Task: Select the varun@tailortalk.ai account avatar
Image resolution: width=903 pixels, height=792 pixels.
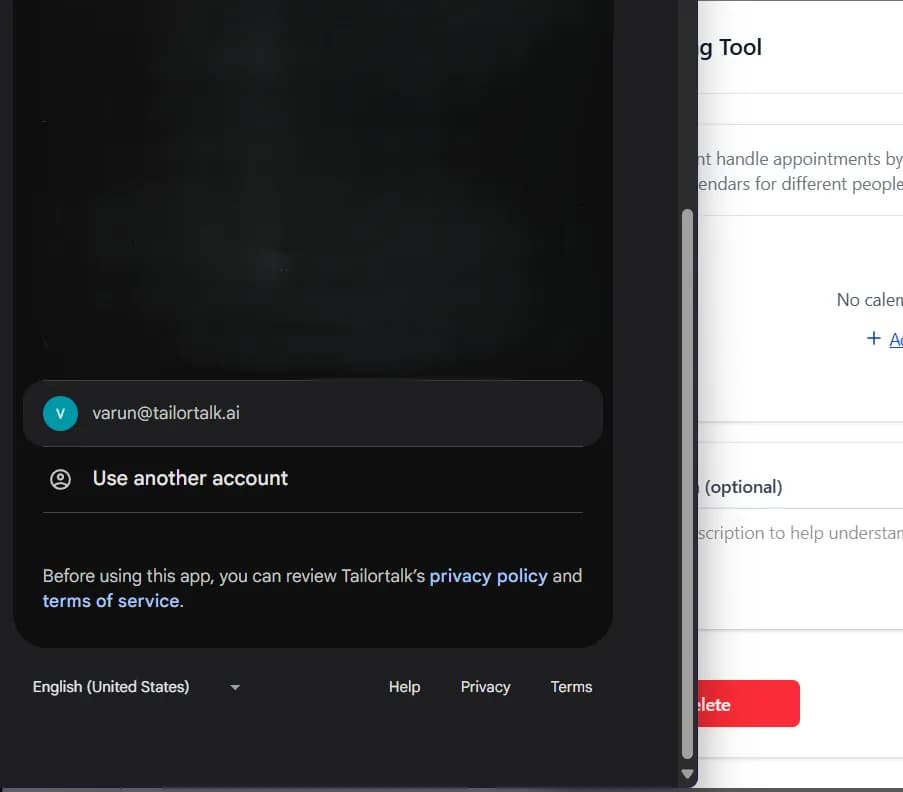Action: (x=60, y=412)
